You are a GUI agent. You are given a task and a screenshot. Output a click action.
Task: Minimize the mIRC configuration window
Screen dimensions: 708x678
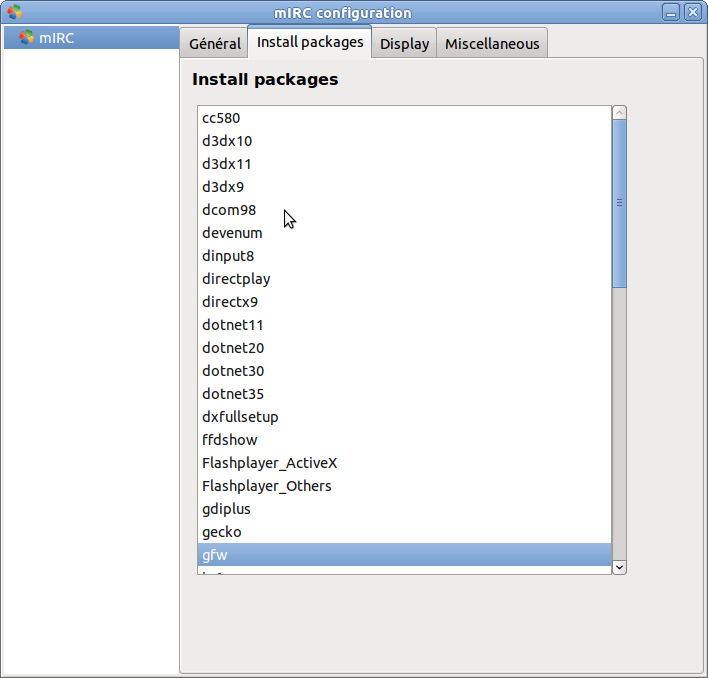click(671, 12)
